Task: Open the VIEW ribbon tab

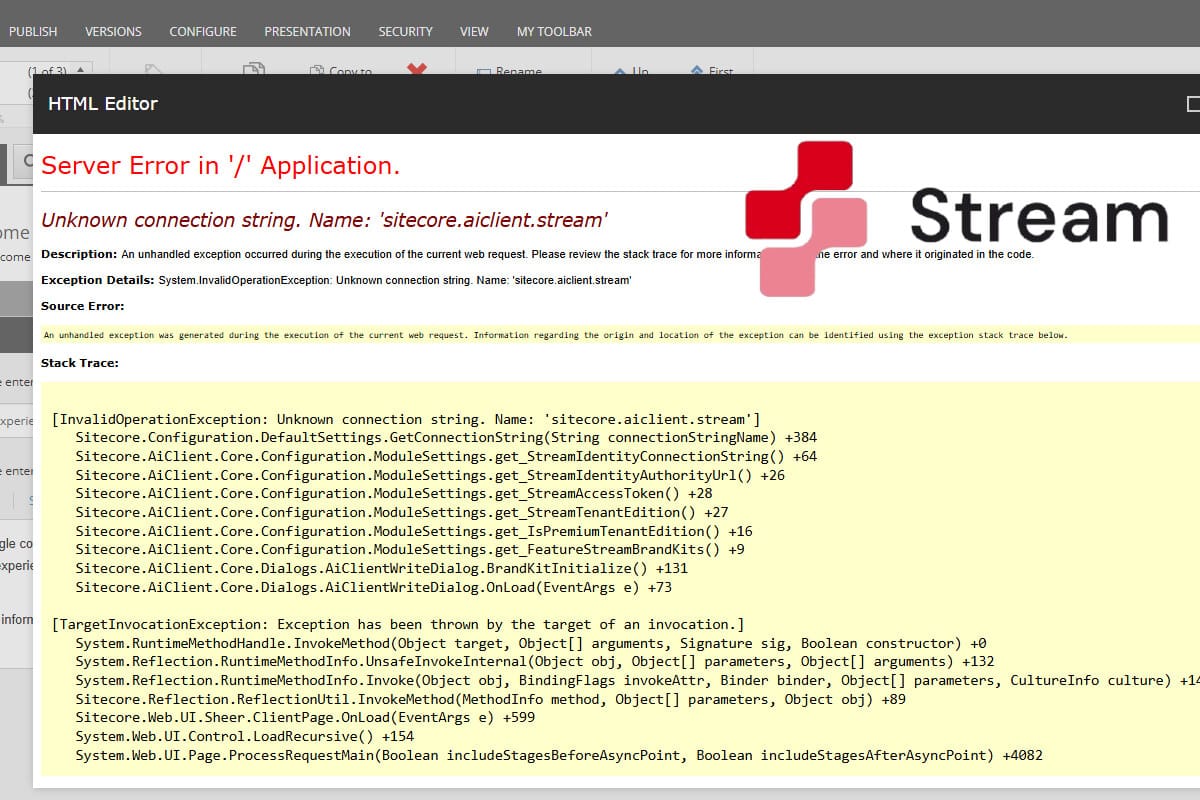Action: [474, 31]
